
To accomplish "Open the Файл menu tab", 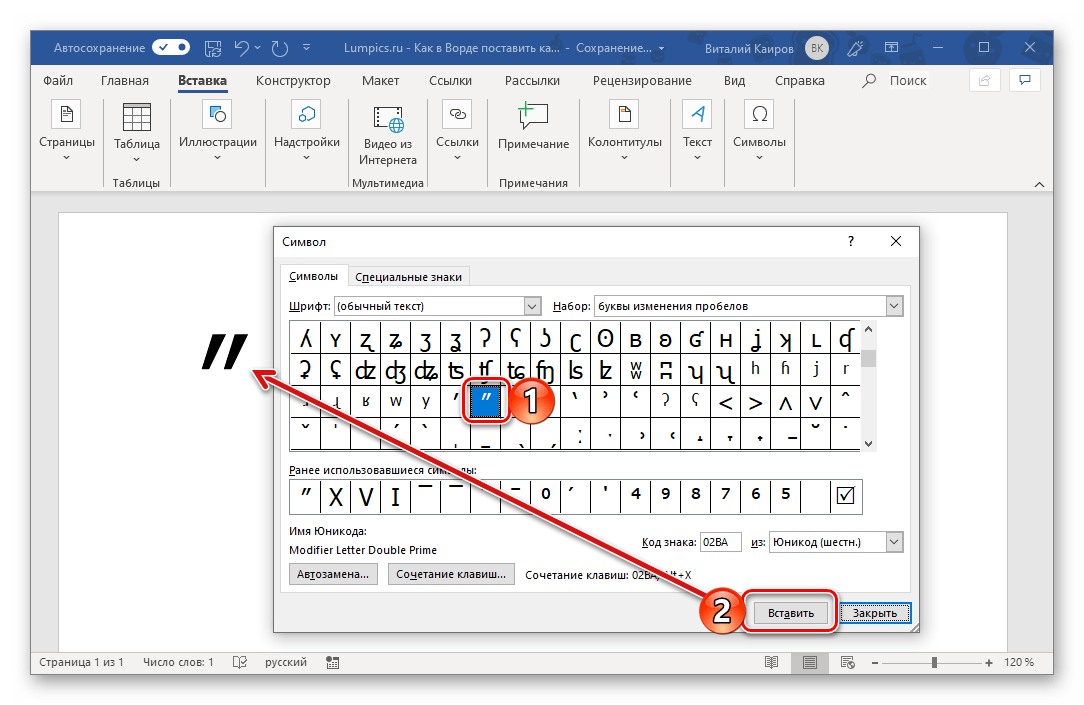I will [58, 81].
